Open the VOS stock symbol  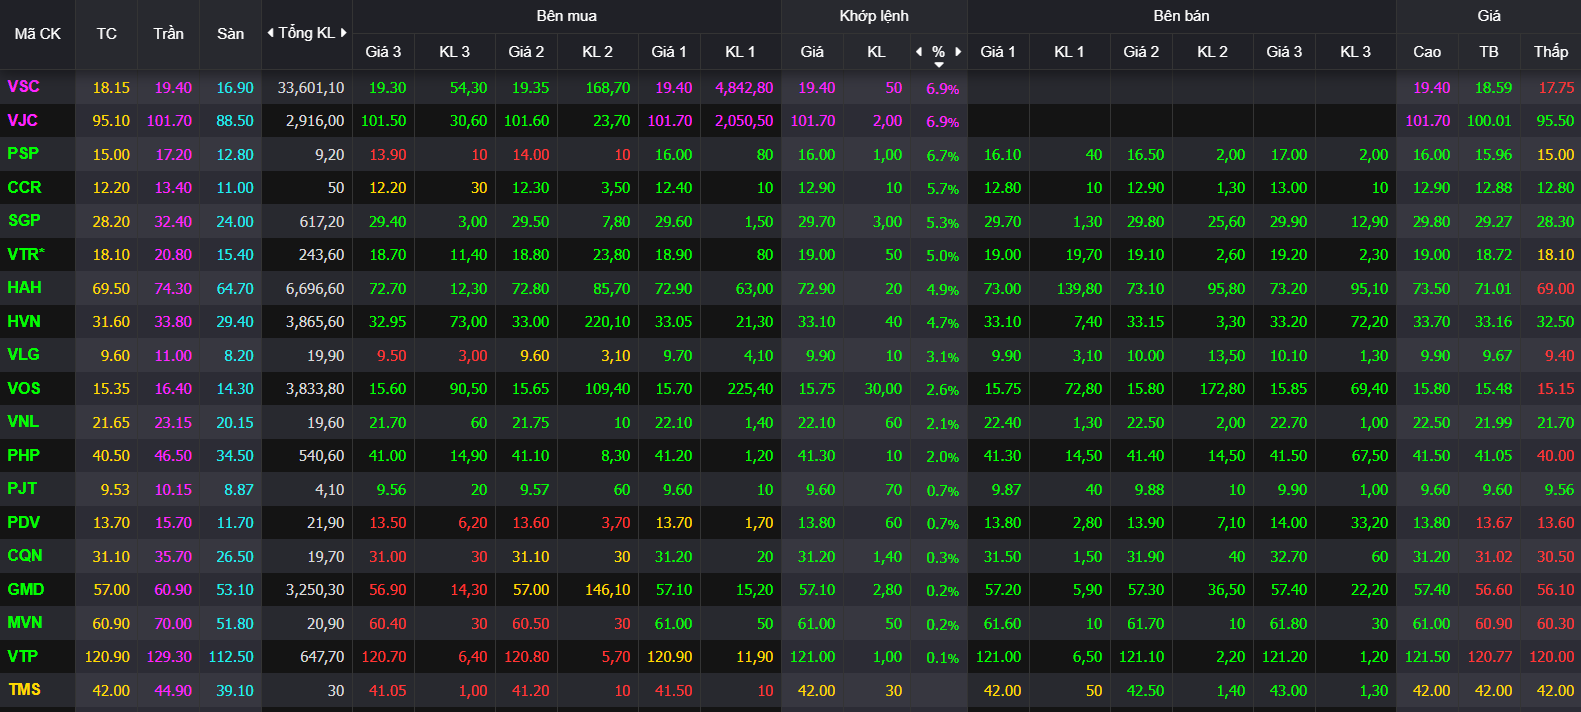point(24,388)
